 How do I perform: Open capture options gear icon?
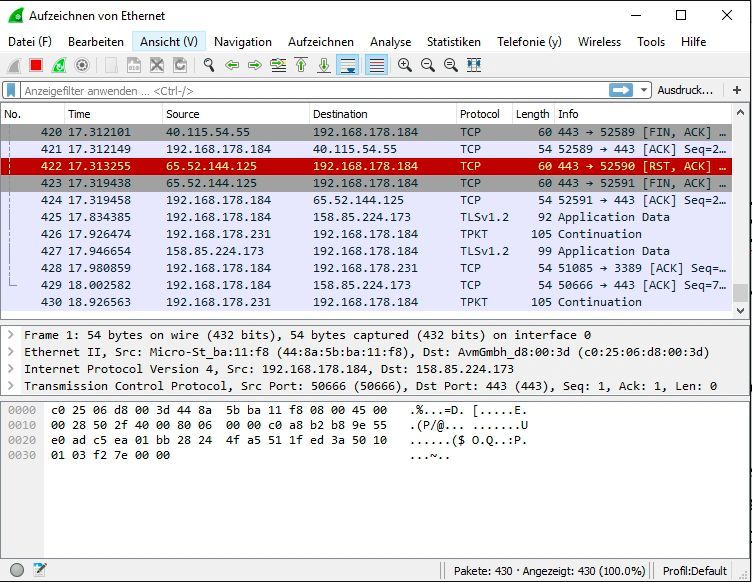[x=82, y=65]
